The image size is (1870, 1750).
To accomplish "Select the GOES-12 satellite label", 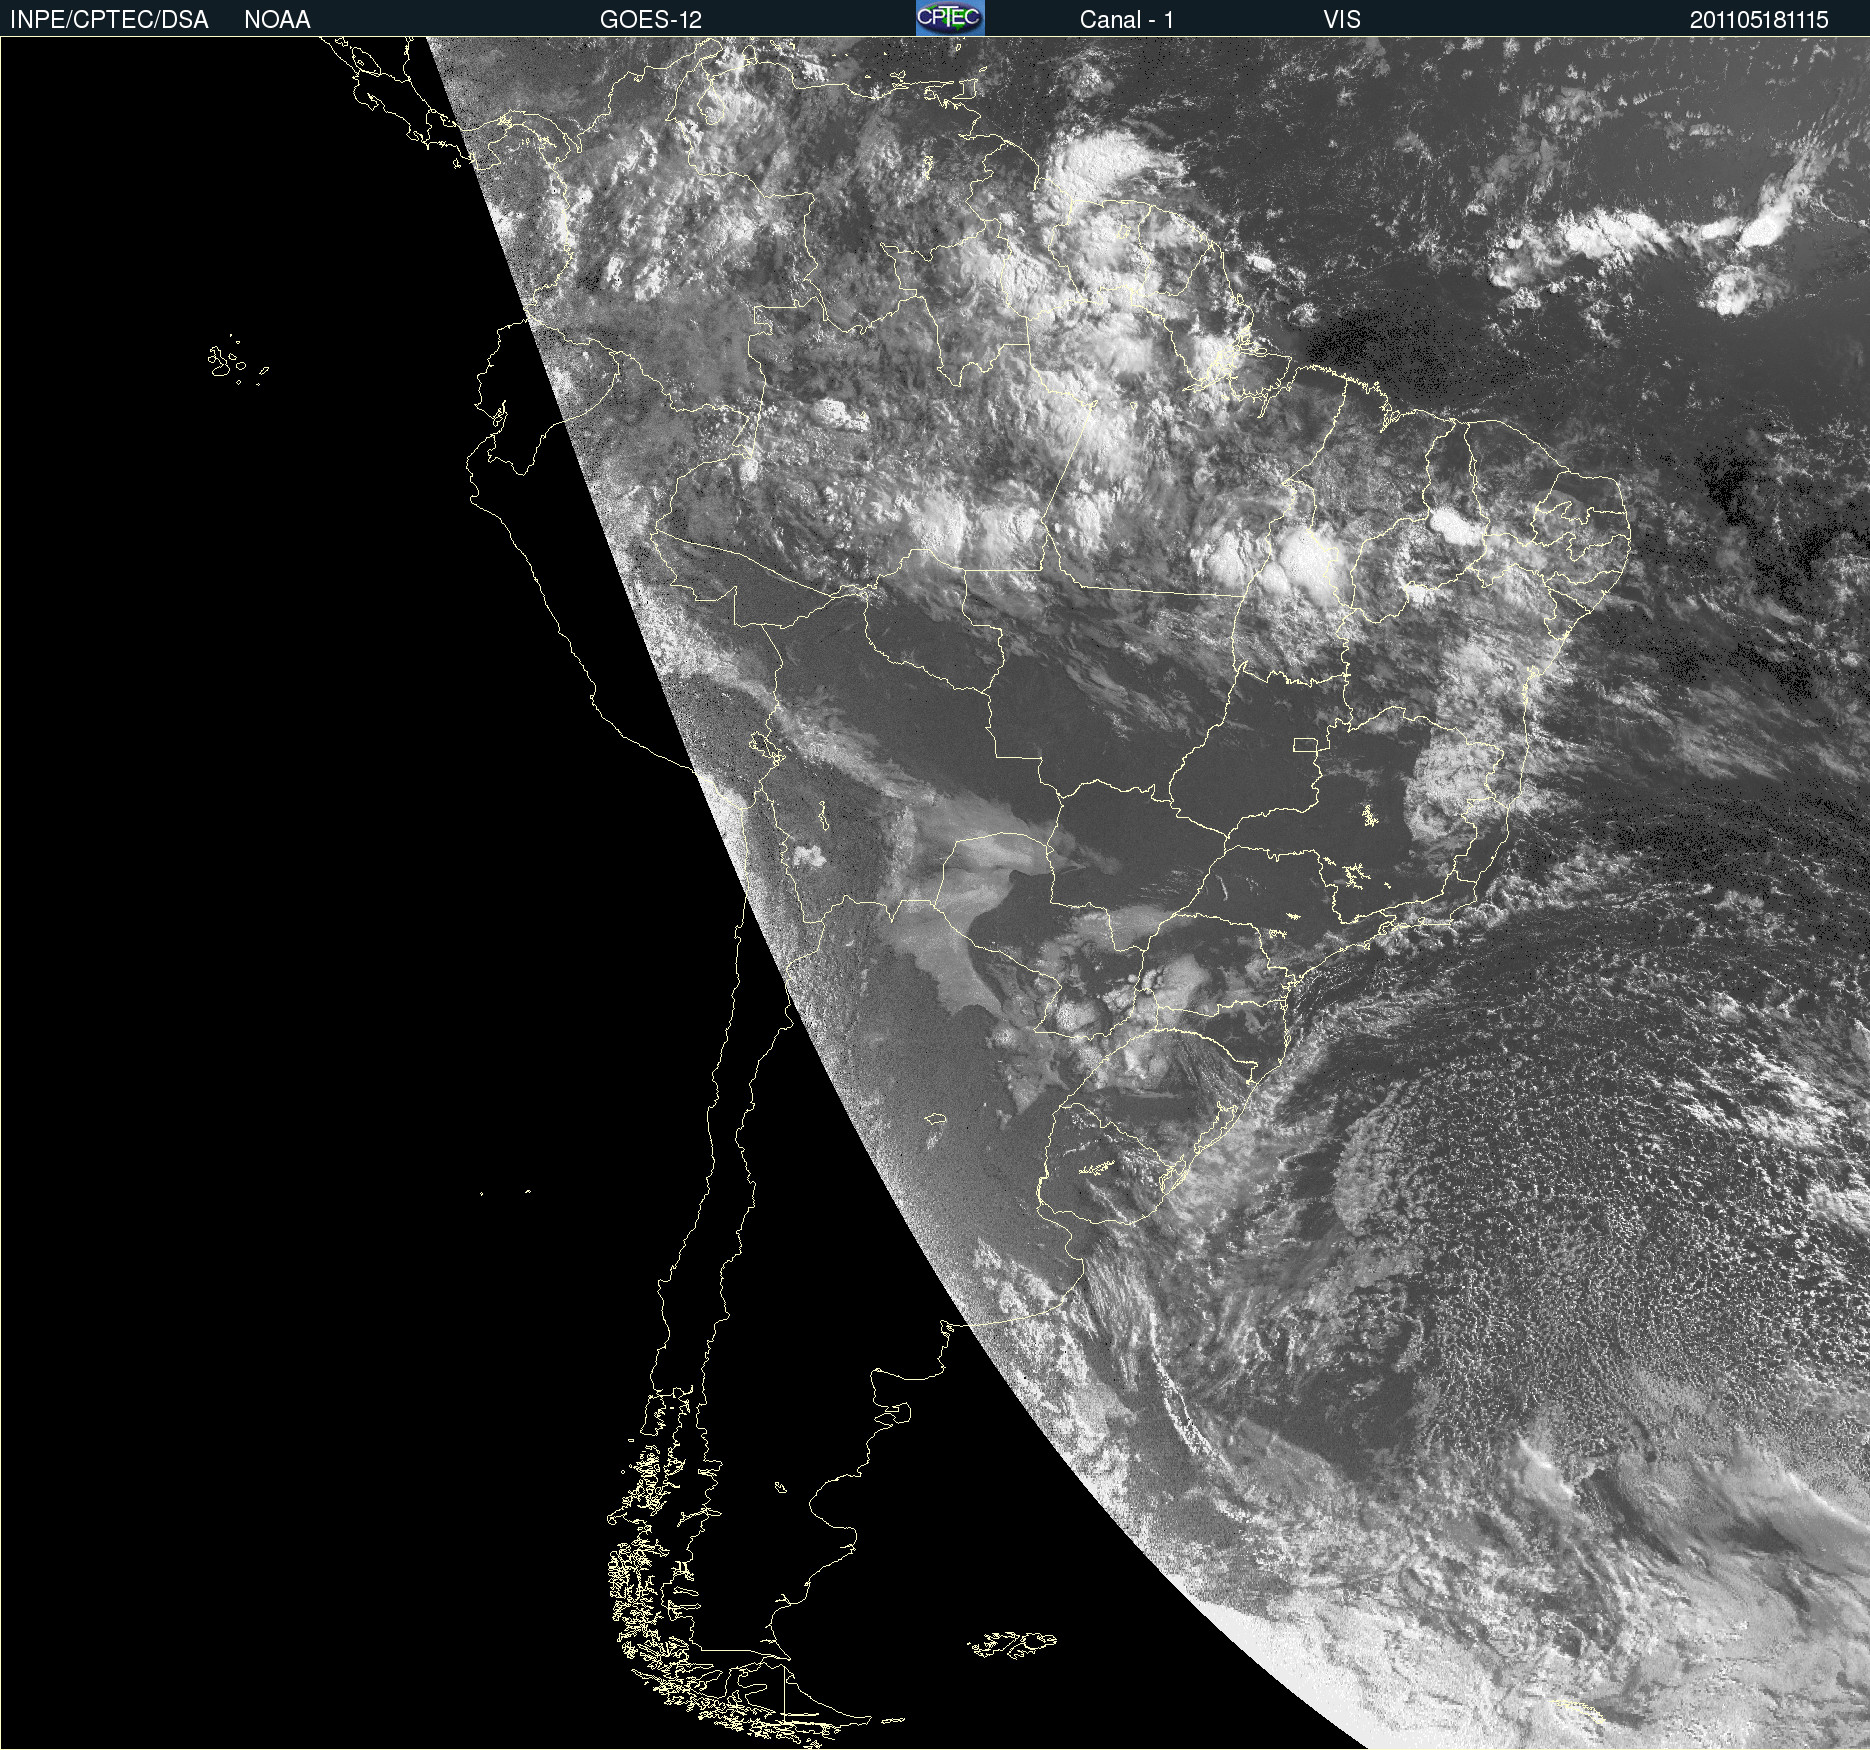I will 651,20.
